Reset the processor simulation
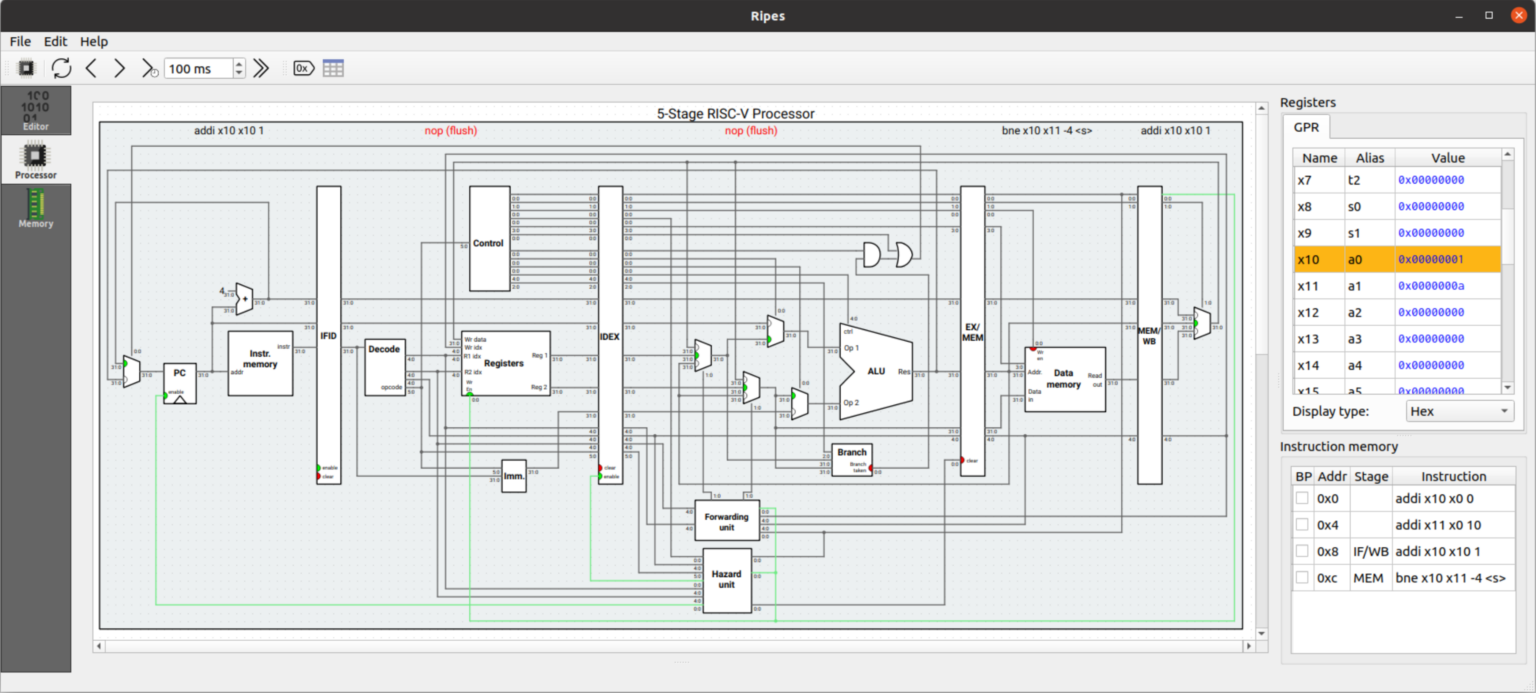Image resolution: width=1536 pixels, height=693 pixels. click(60, 68)
